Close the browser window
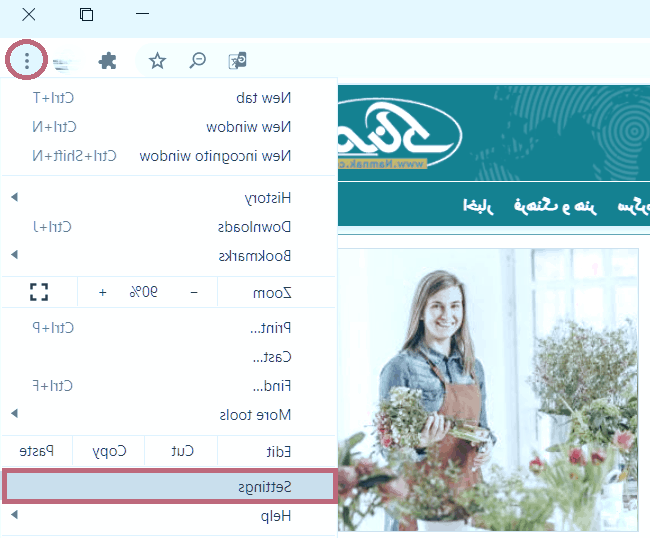 click(x=29, y=15)
